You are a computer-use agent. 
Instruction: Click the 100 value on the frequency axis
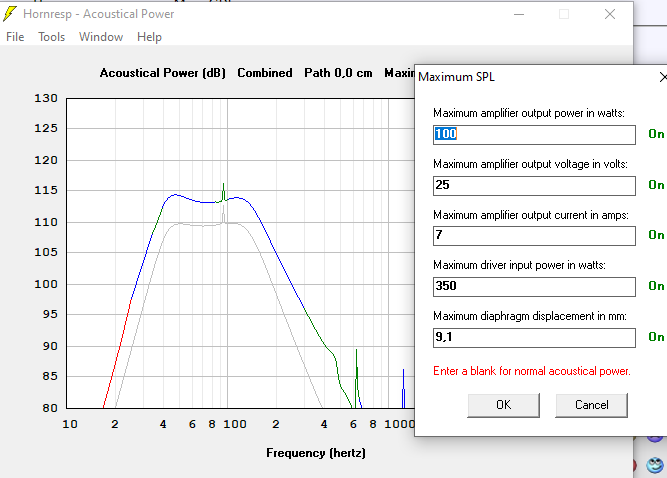235,424
